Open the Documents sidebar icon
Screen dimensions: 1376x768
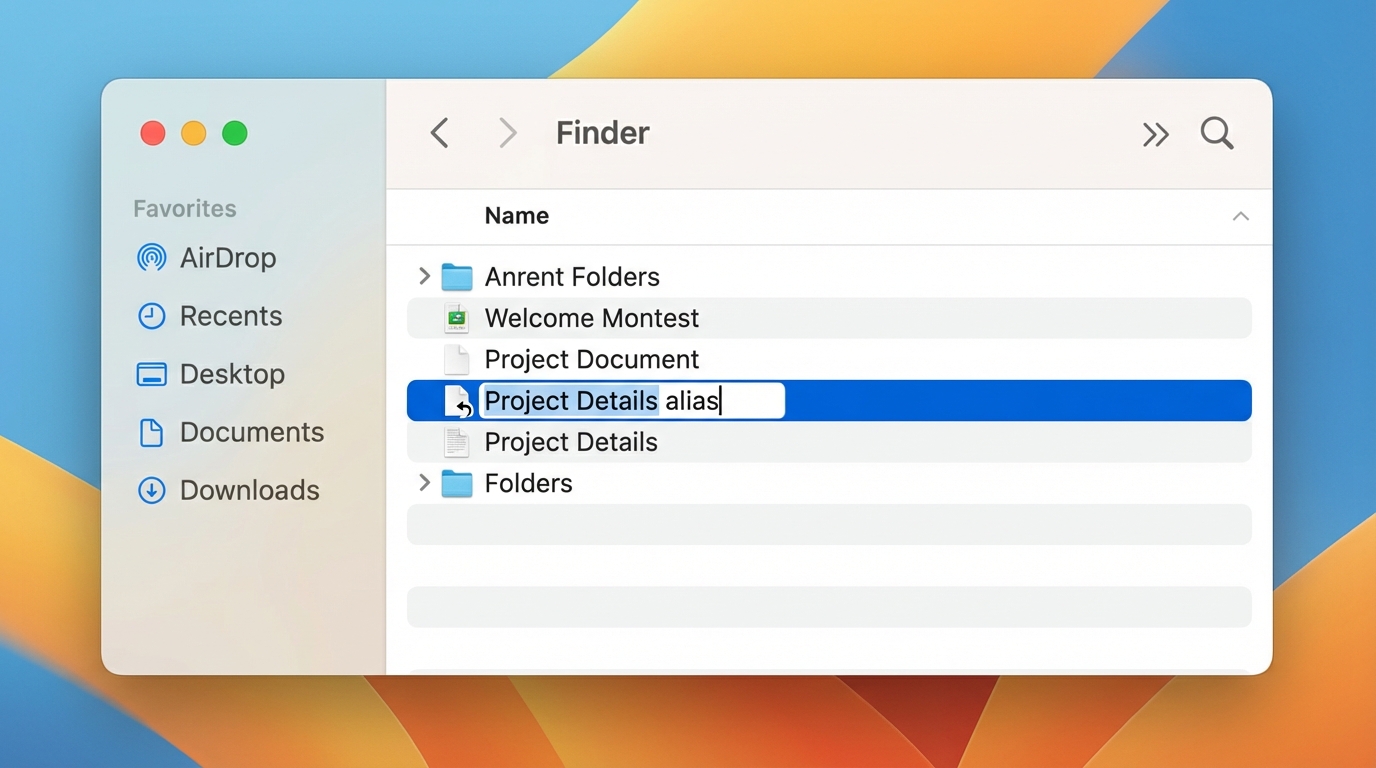coord(151,432)
